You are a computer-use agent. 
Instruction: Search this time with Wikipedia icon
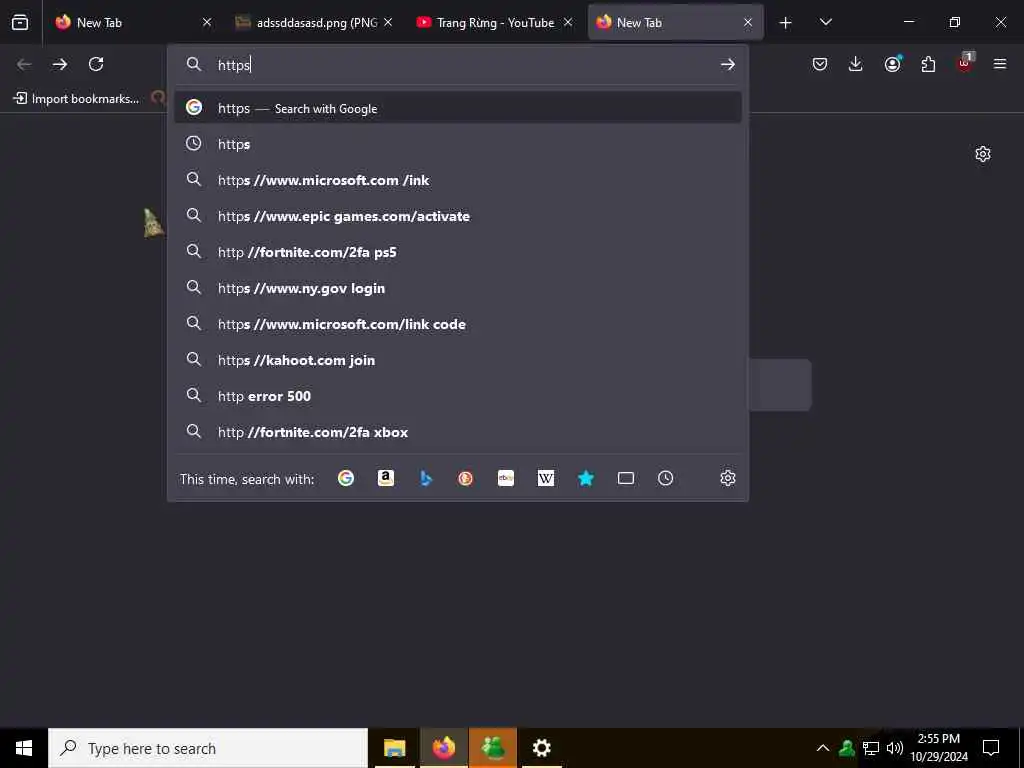[x=546, y=478]
